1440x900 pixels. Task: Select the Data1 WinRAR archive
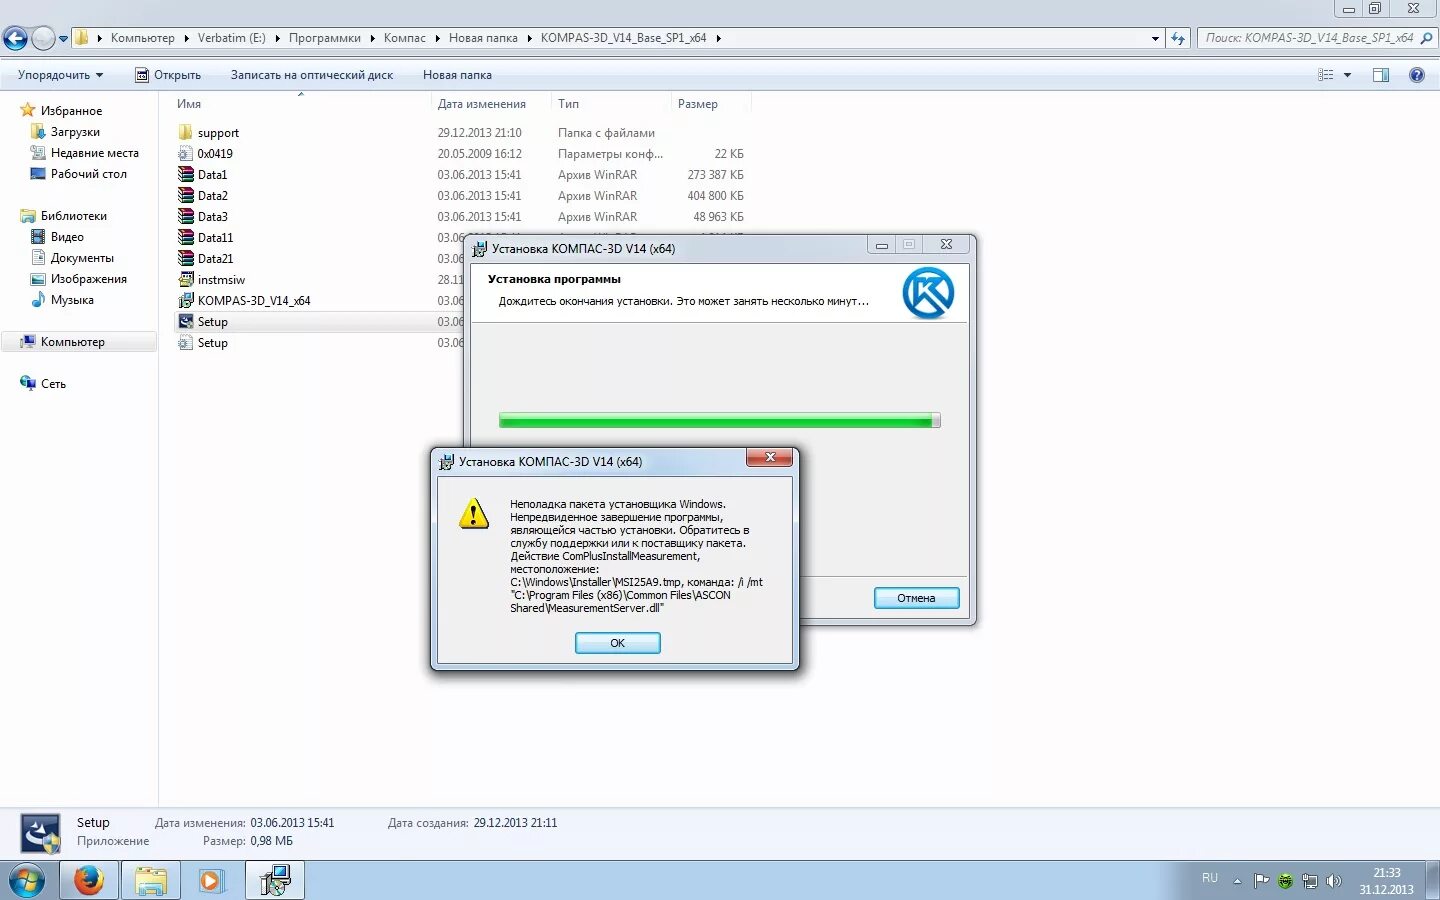tap(212, 175)
